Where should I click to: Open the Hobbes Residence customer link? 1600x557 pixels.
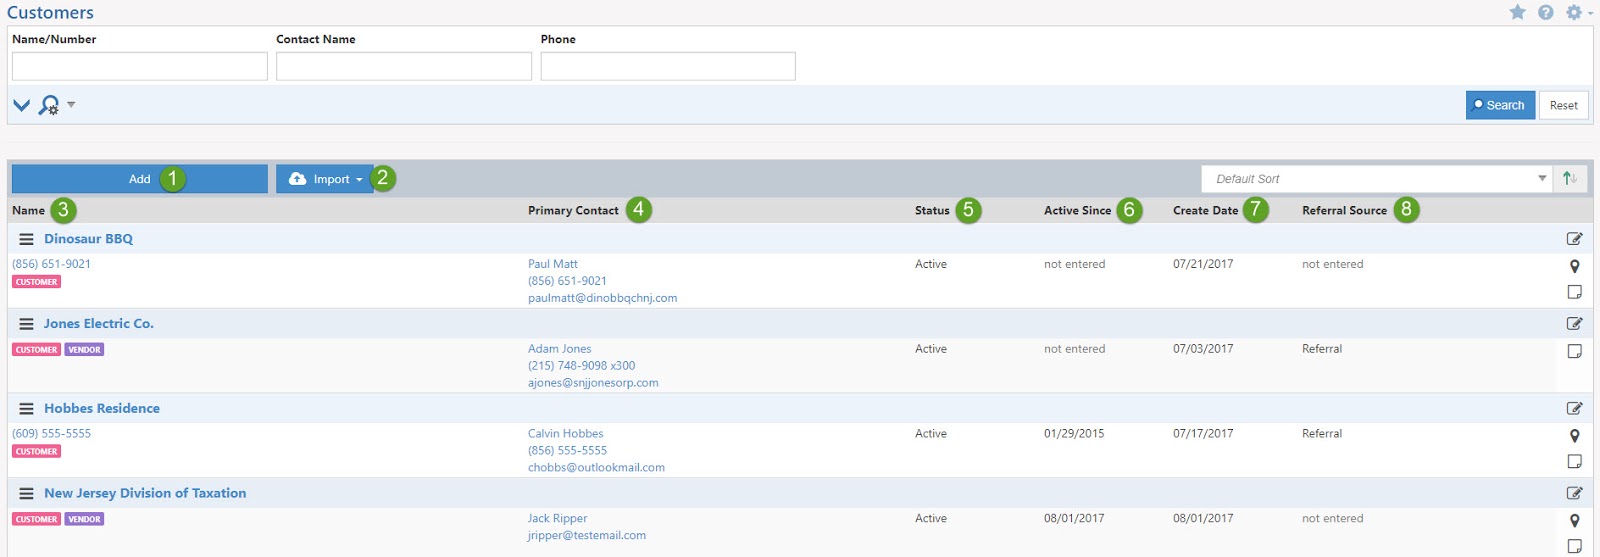(x=102, y=409)
